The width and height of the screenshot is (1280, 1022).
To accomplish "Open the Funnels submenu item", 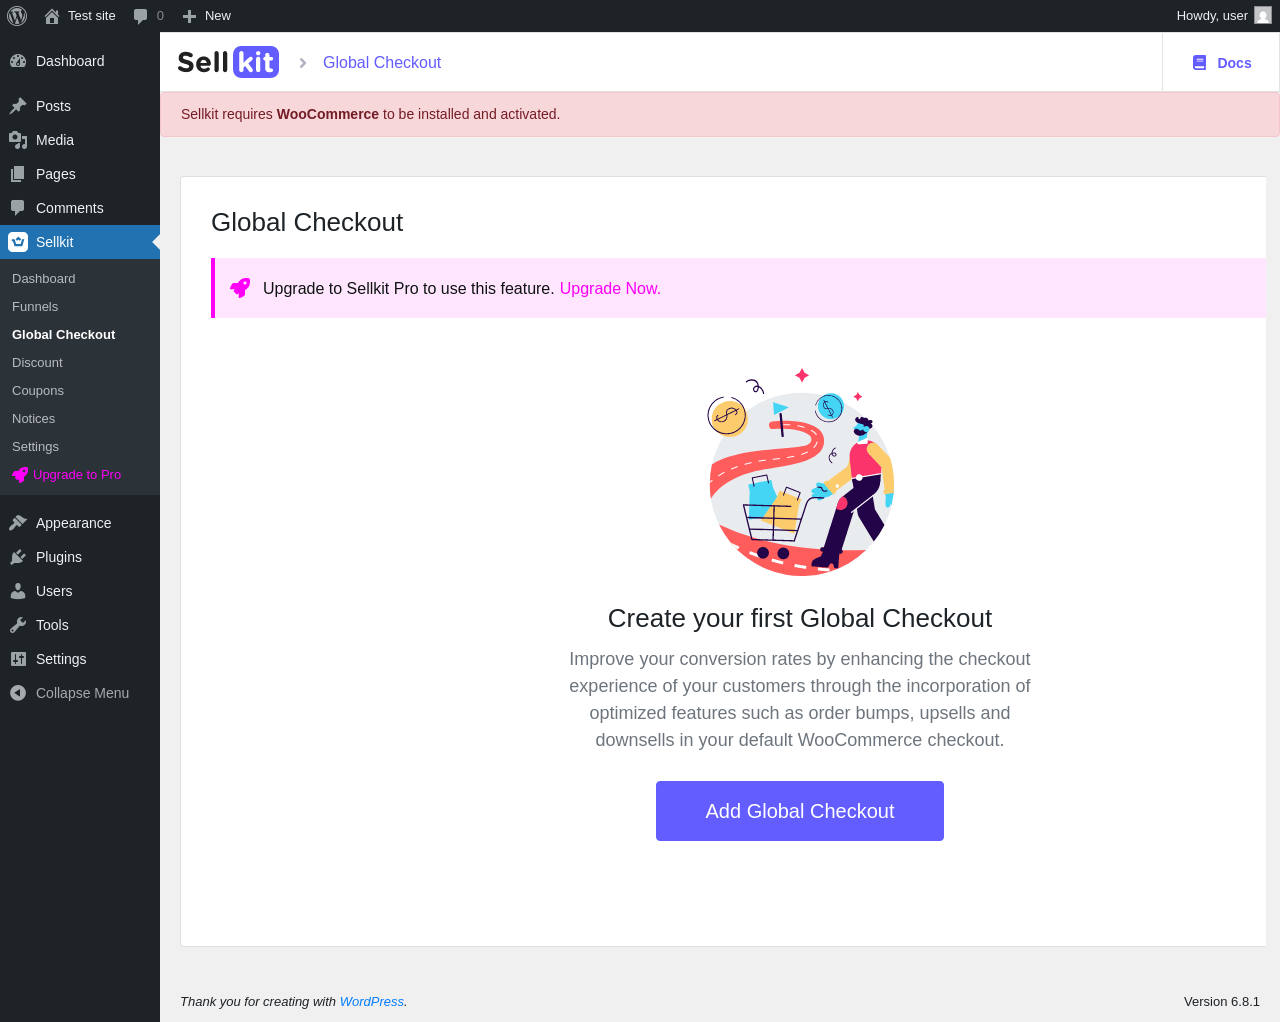I will pyautogui.click(x=35, y=307).
